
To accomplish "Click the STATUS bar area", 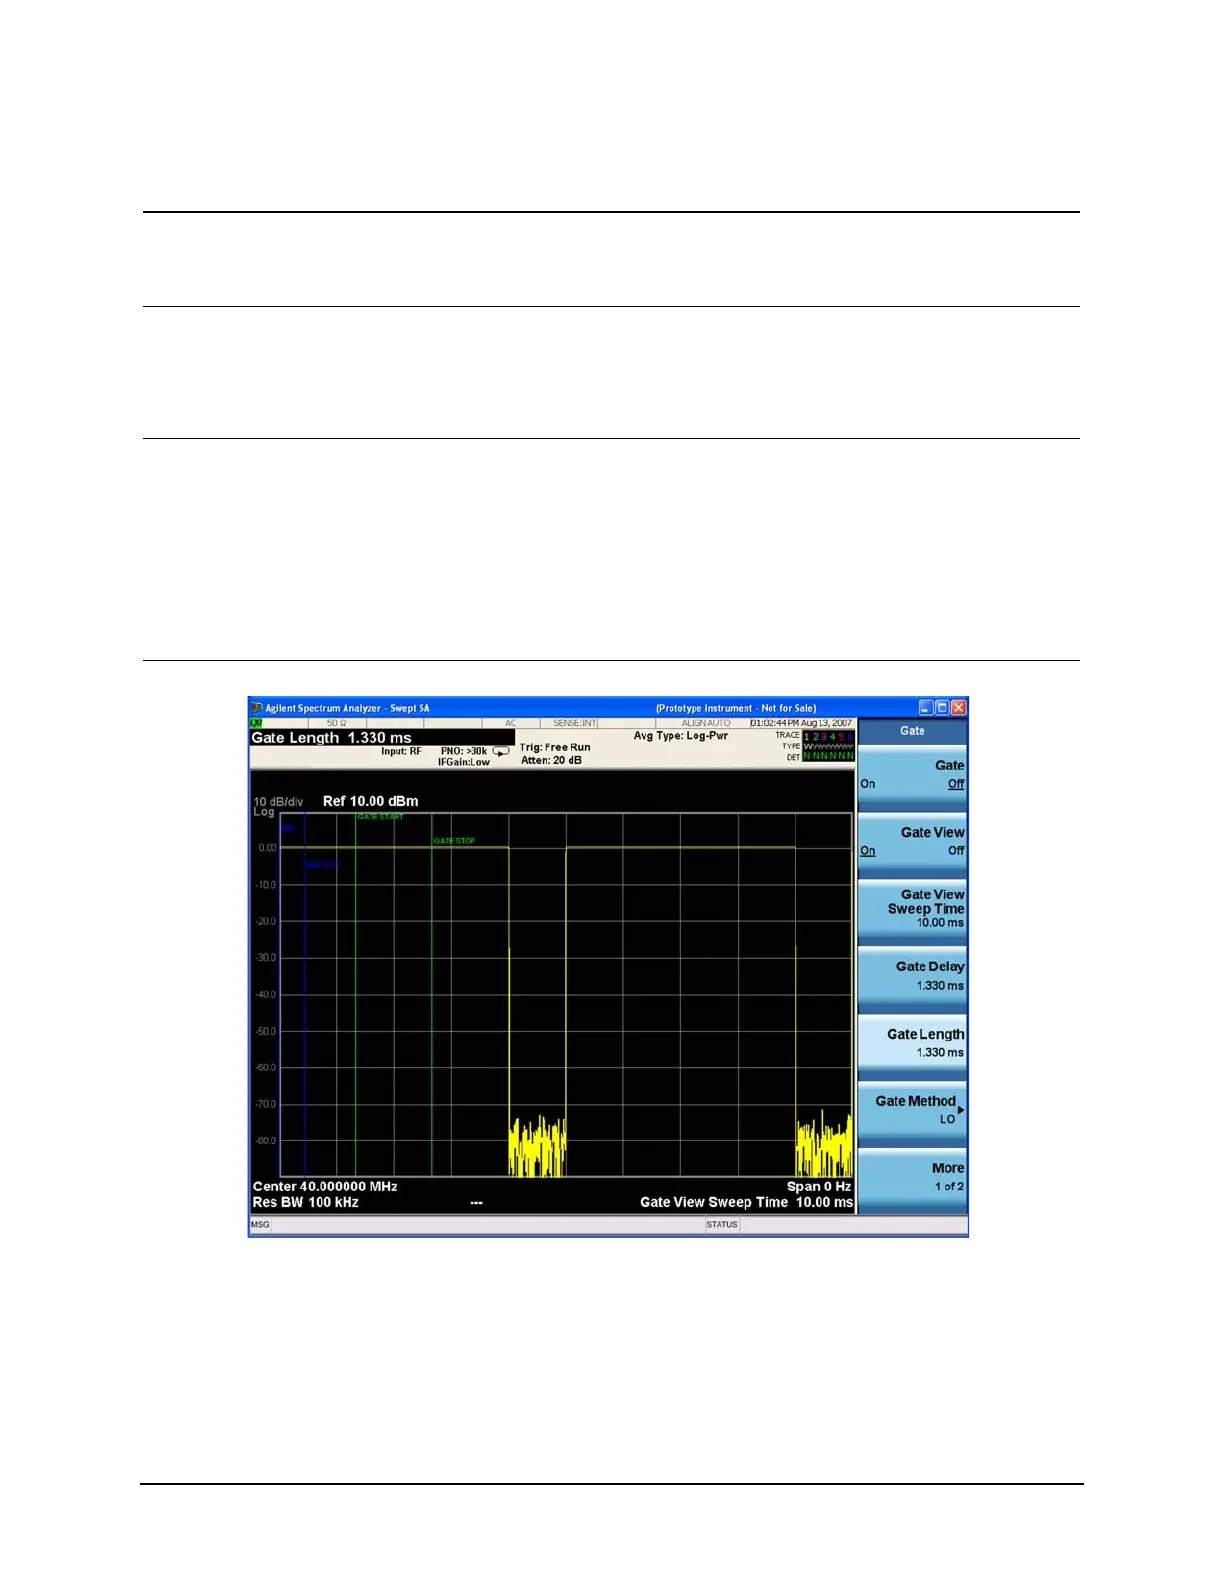I will [836, 1225].
